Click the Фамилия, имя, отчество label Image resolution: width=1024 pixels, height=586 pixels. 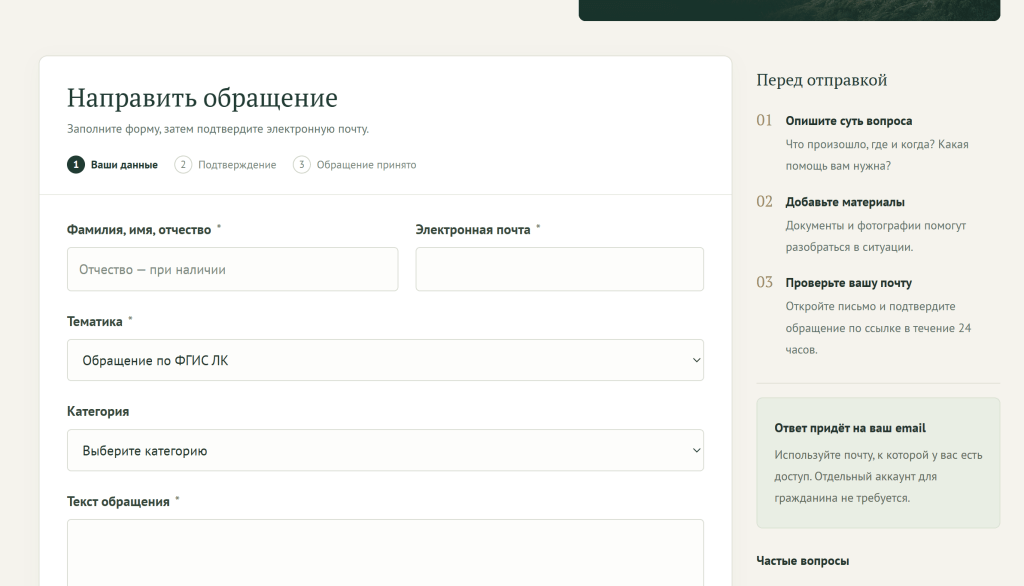tap(139, 230)
